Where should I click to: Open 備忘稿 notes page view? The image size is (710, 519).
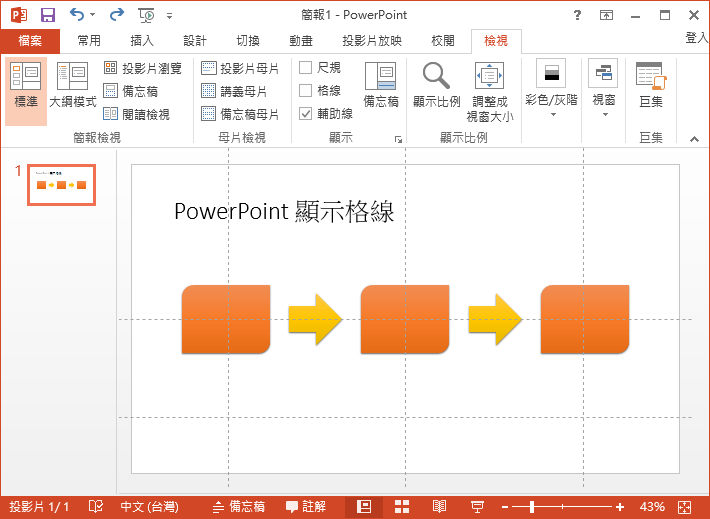131,91
